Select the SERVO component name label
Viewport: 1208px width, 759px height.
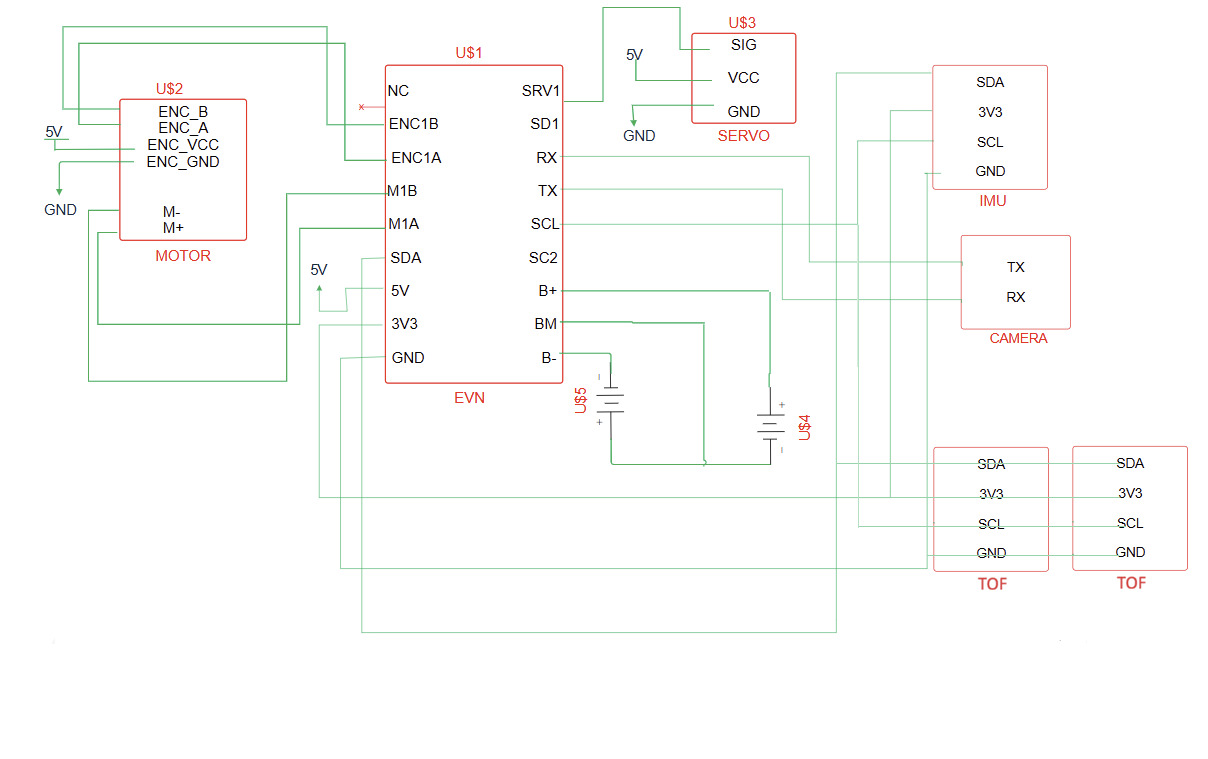coord(744,136)
